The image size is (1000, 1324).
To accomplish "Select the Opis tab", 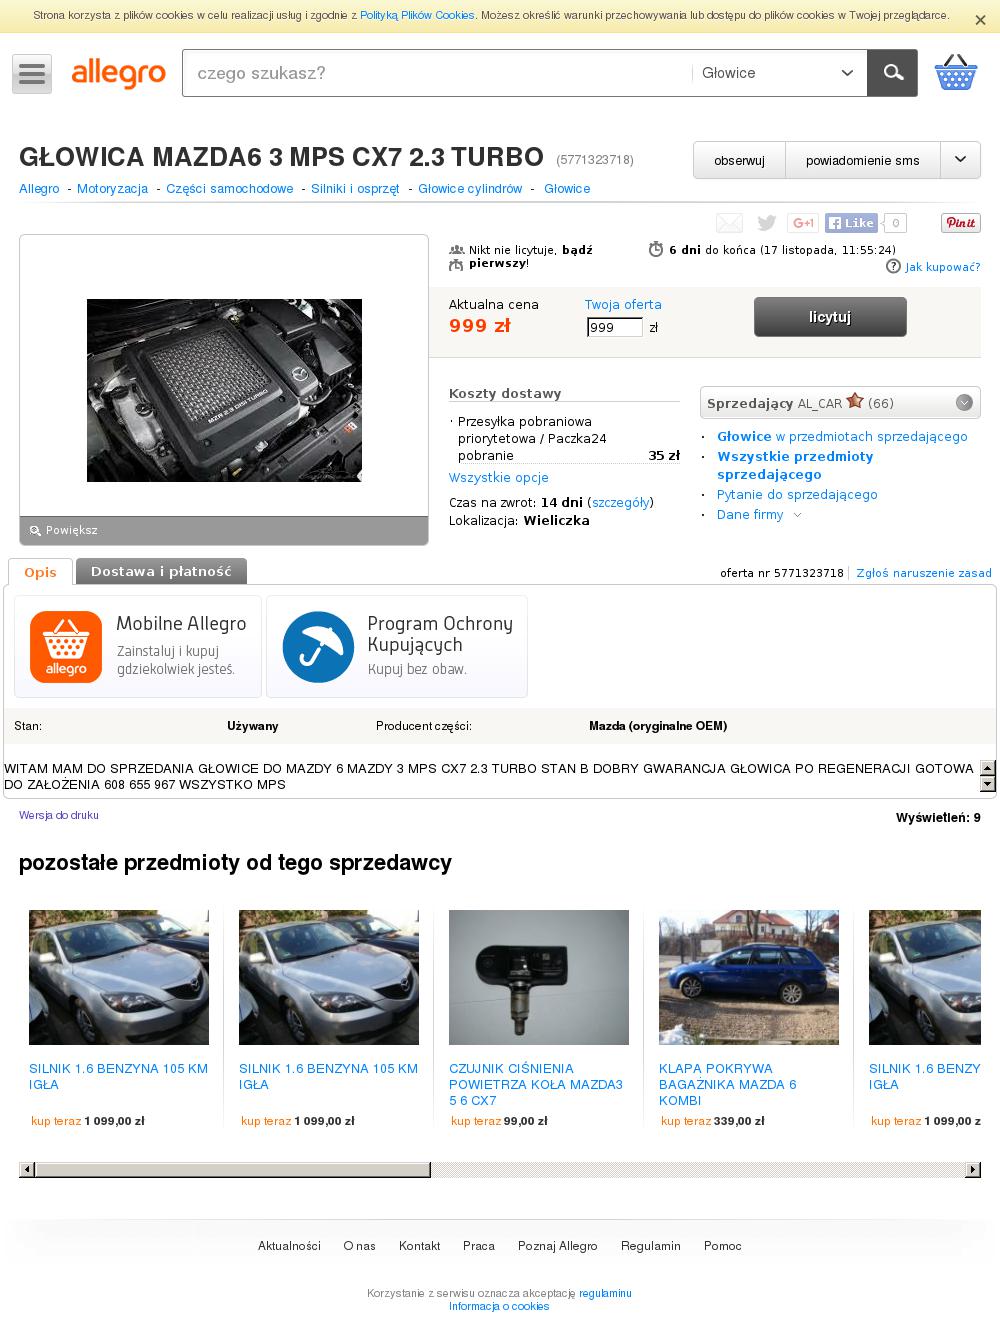I will pyautogui.click(x=41, y=572).
